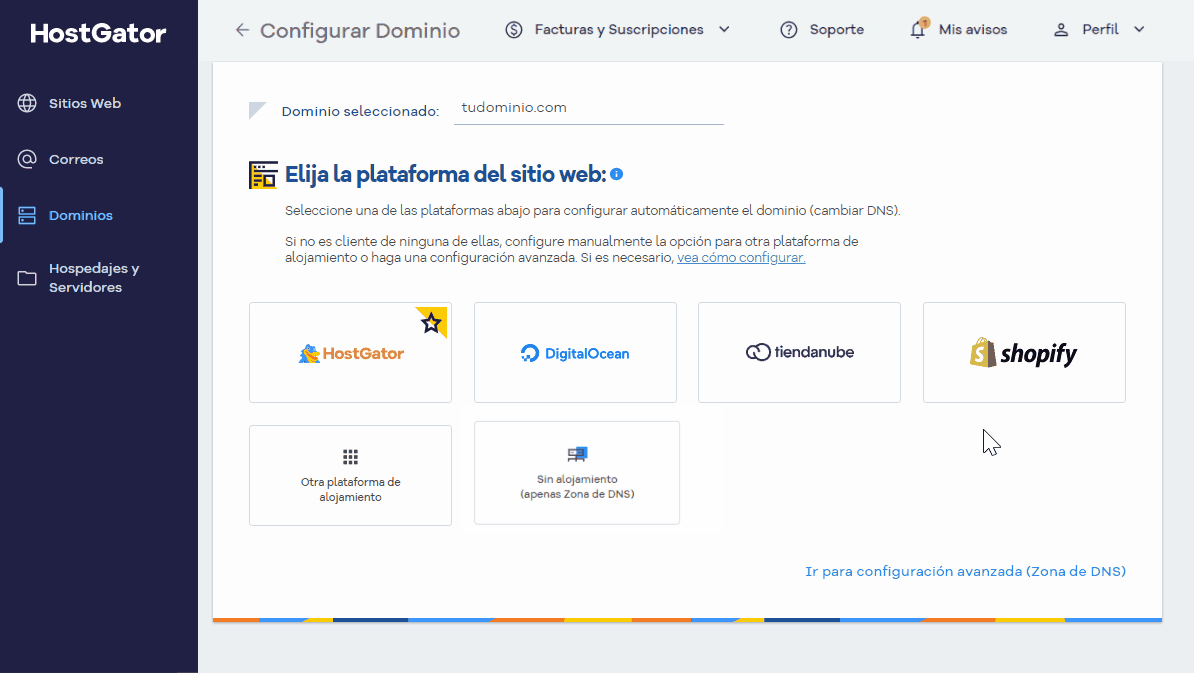Viewport: 1194px width, 673px height.
Task: Choose the DigitalOcean platform card
Action: coord(576,352)
